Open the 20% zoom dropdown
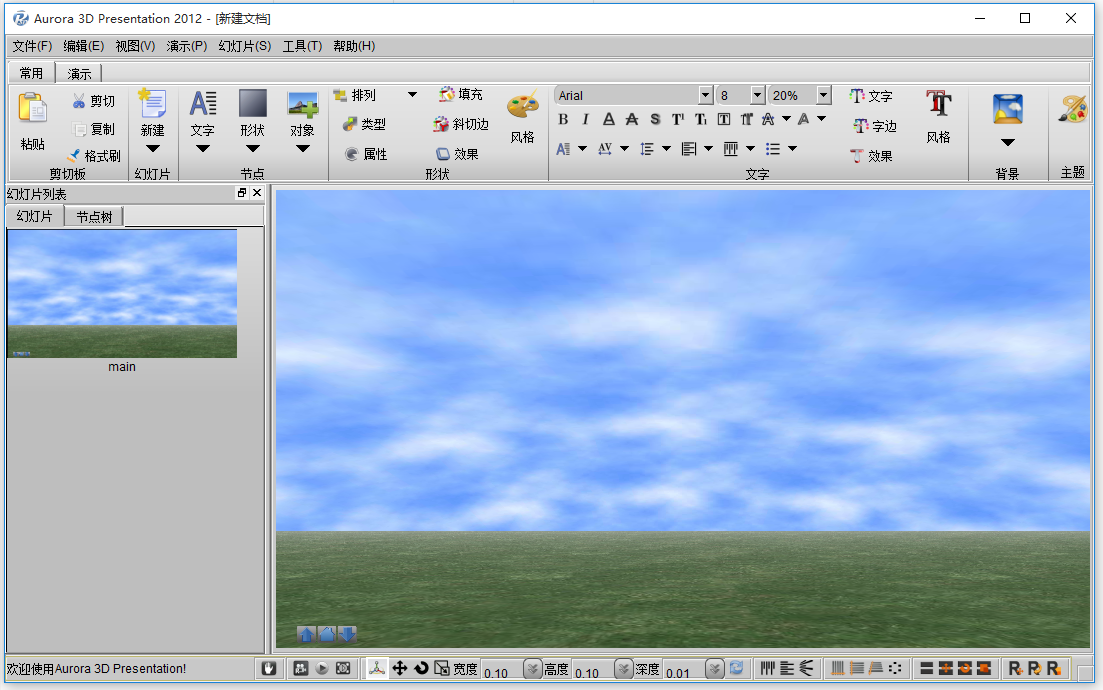Viewport: 1103px width, 690px height. coord(823,95)
